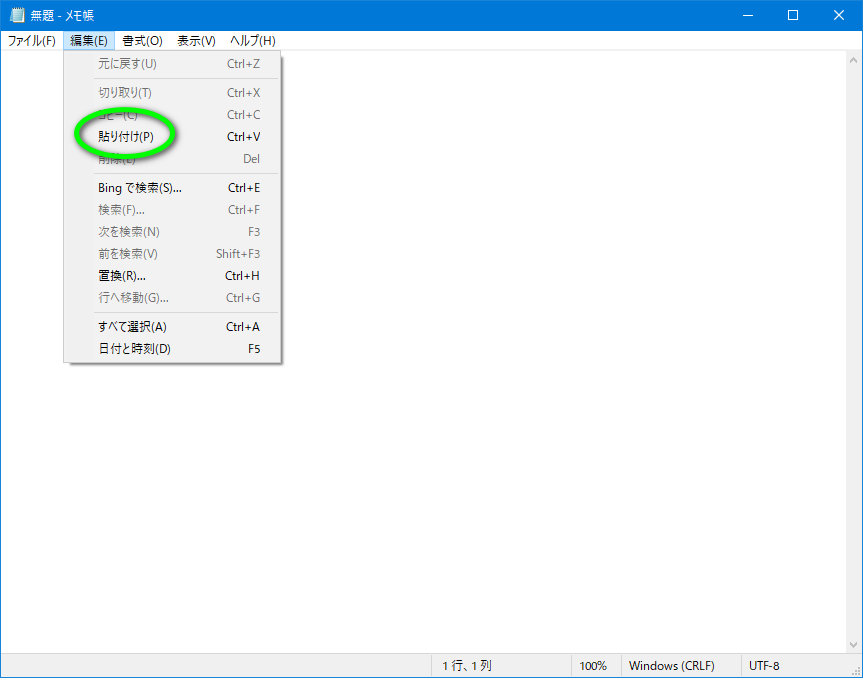
Task: Open the 表示(V) menu
Action: click(x=196, y=41)
